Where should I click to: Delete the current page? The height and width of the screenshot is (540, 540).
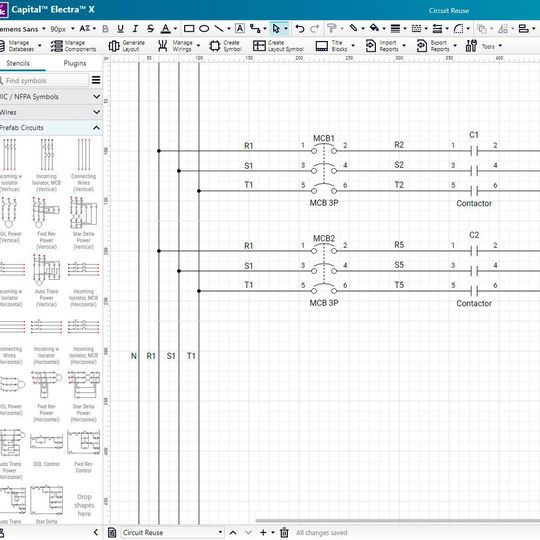point(284,532)
